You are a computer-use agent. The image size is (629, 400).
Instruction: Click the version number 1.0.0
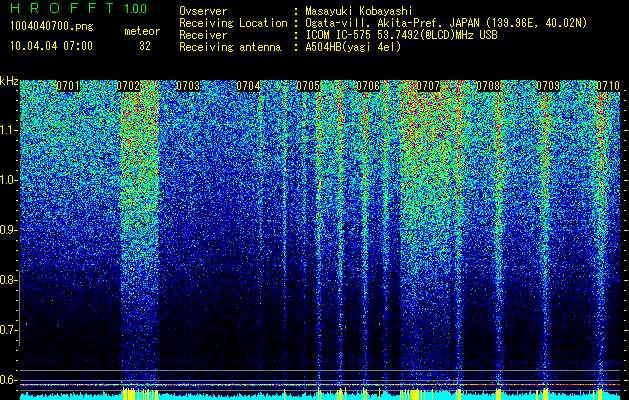click(x=135, y=8)
